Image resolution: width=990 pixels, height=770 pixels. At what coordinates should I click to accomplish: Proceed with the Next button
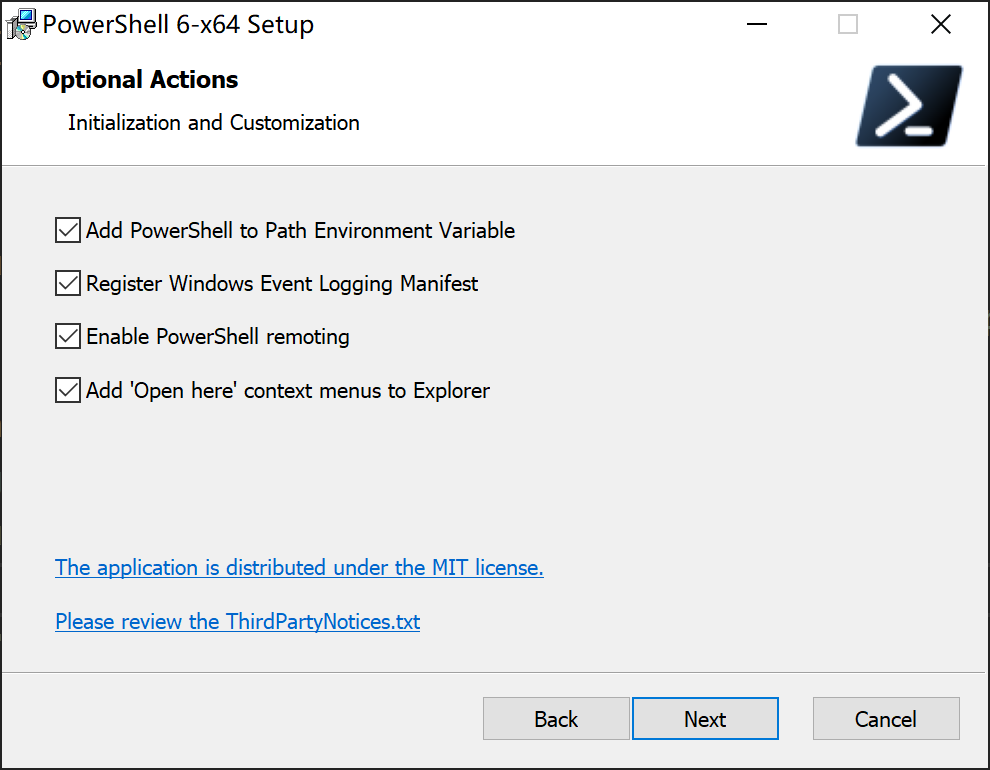(705, 719)
